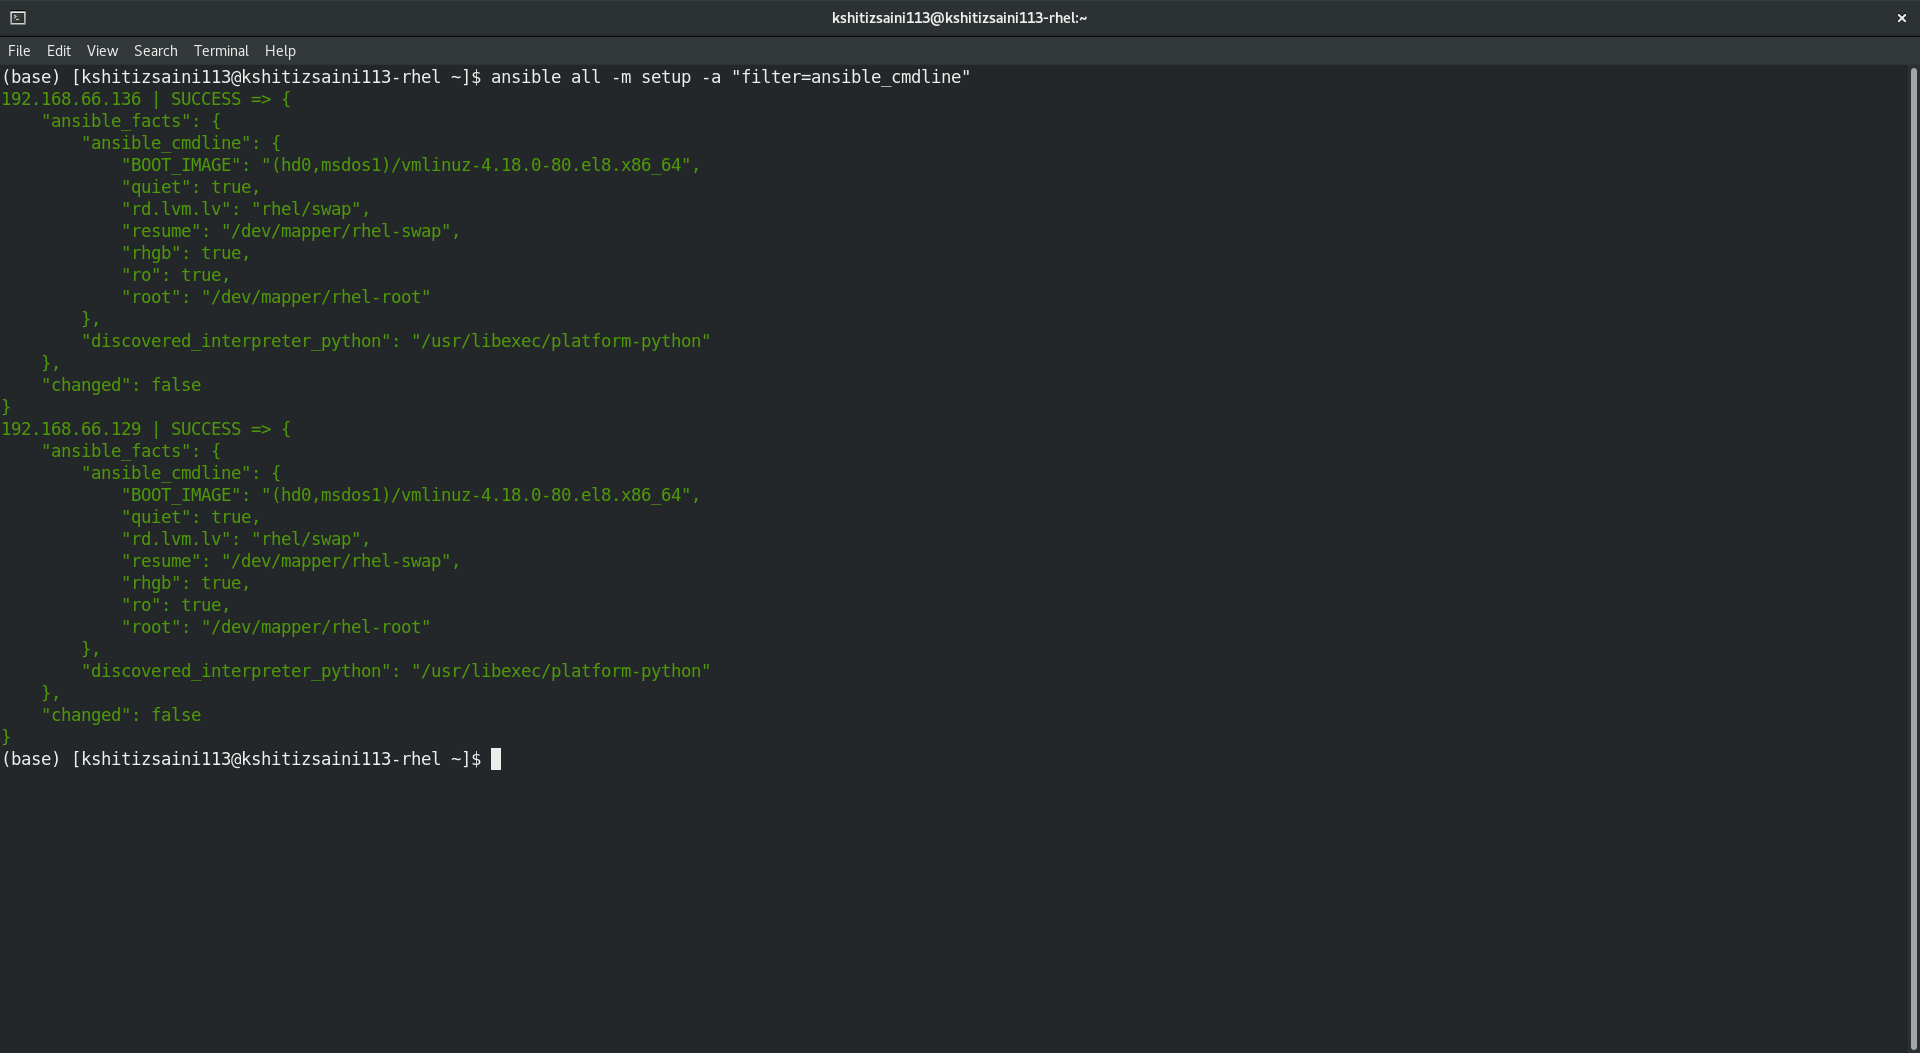The image size is (1920, 1053).
Task: Click the second "root": "/dev/mapper/rhel-root" line
Action: coord(276,627)
